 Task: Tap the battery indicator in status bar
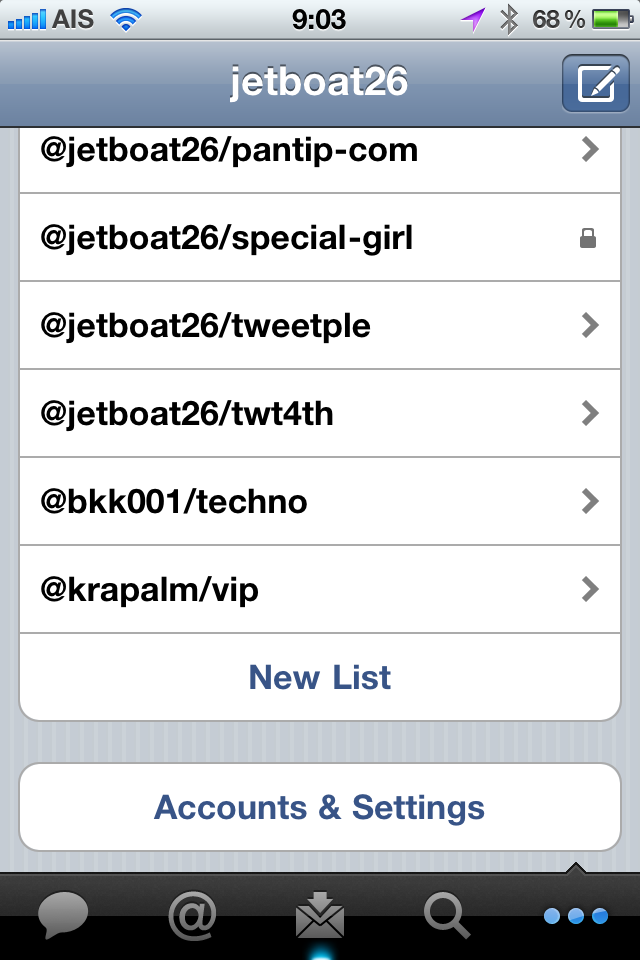click(608, 18)
